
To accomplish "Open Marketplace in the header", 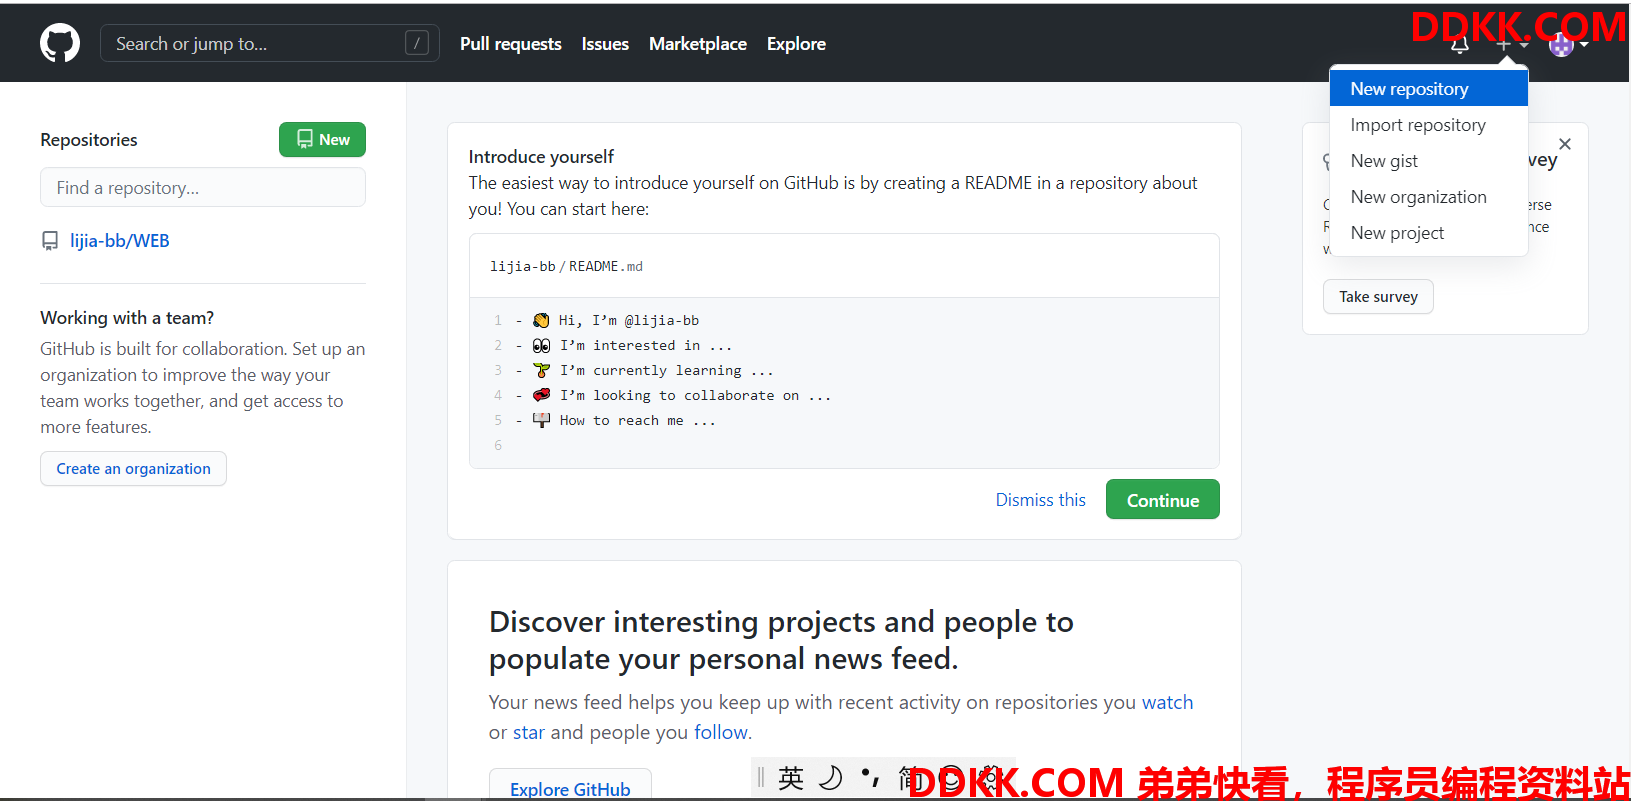I will 698,44.
